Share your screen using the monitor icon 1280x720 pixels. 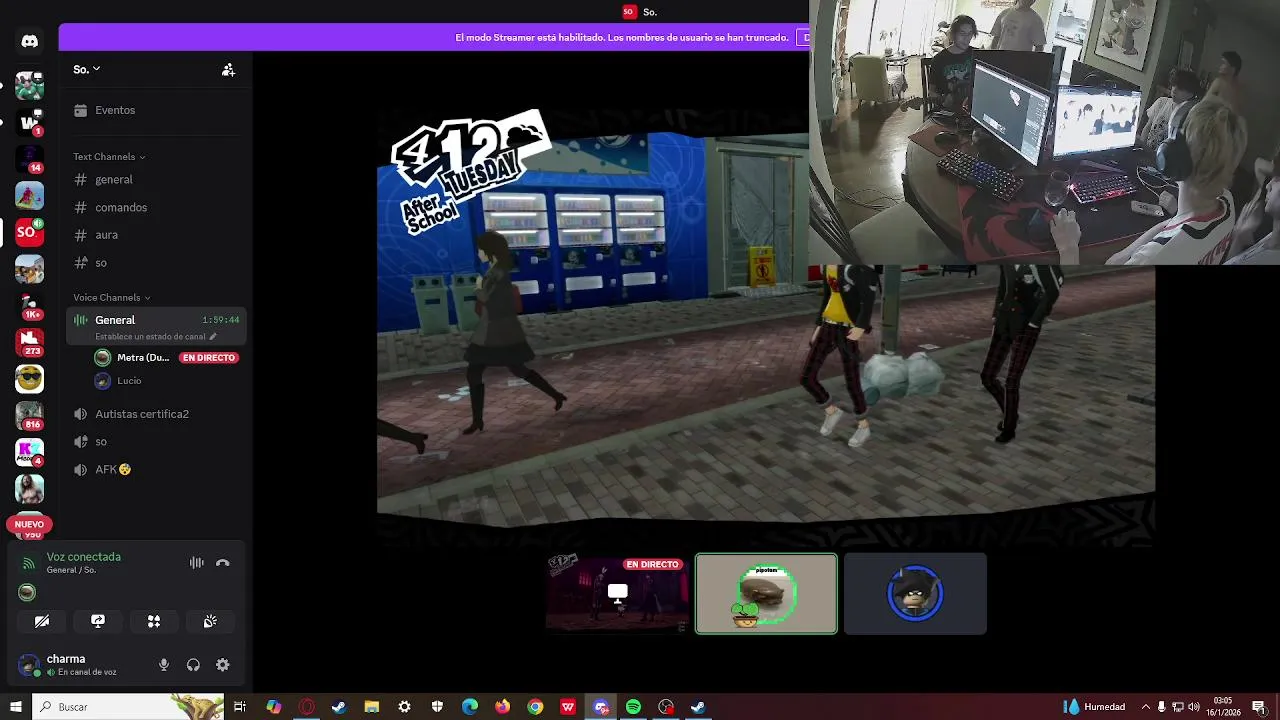(x=98, y=622)
